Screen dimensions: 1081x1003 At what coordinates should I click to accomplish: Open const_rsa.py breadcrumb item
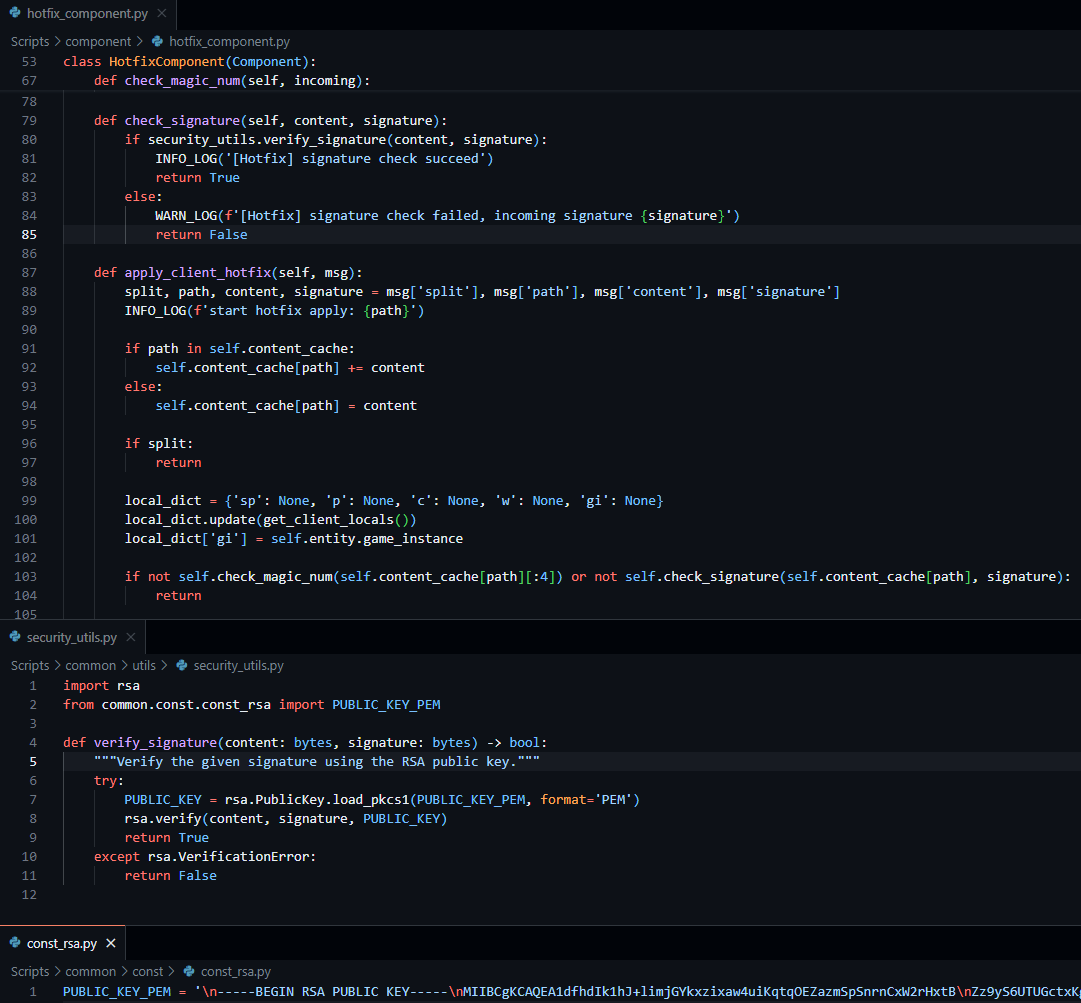[236, 971]
